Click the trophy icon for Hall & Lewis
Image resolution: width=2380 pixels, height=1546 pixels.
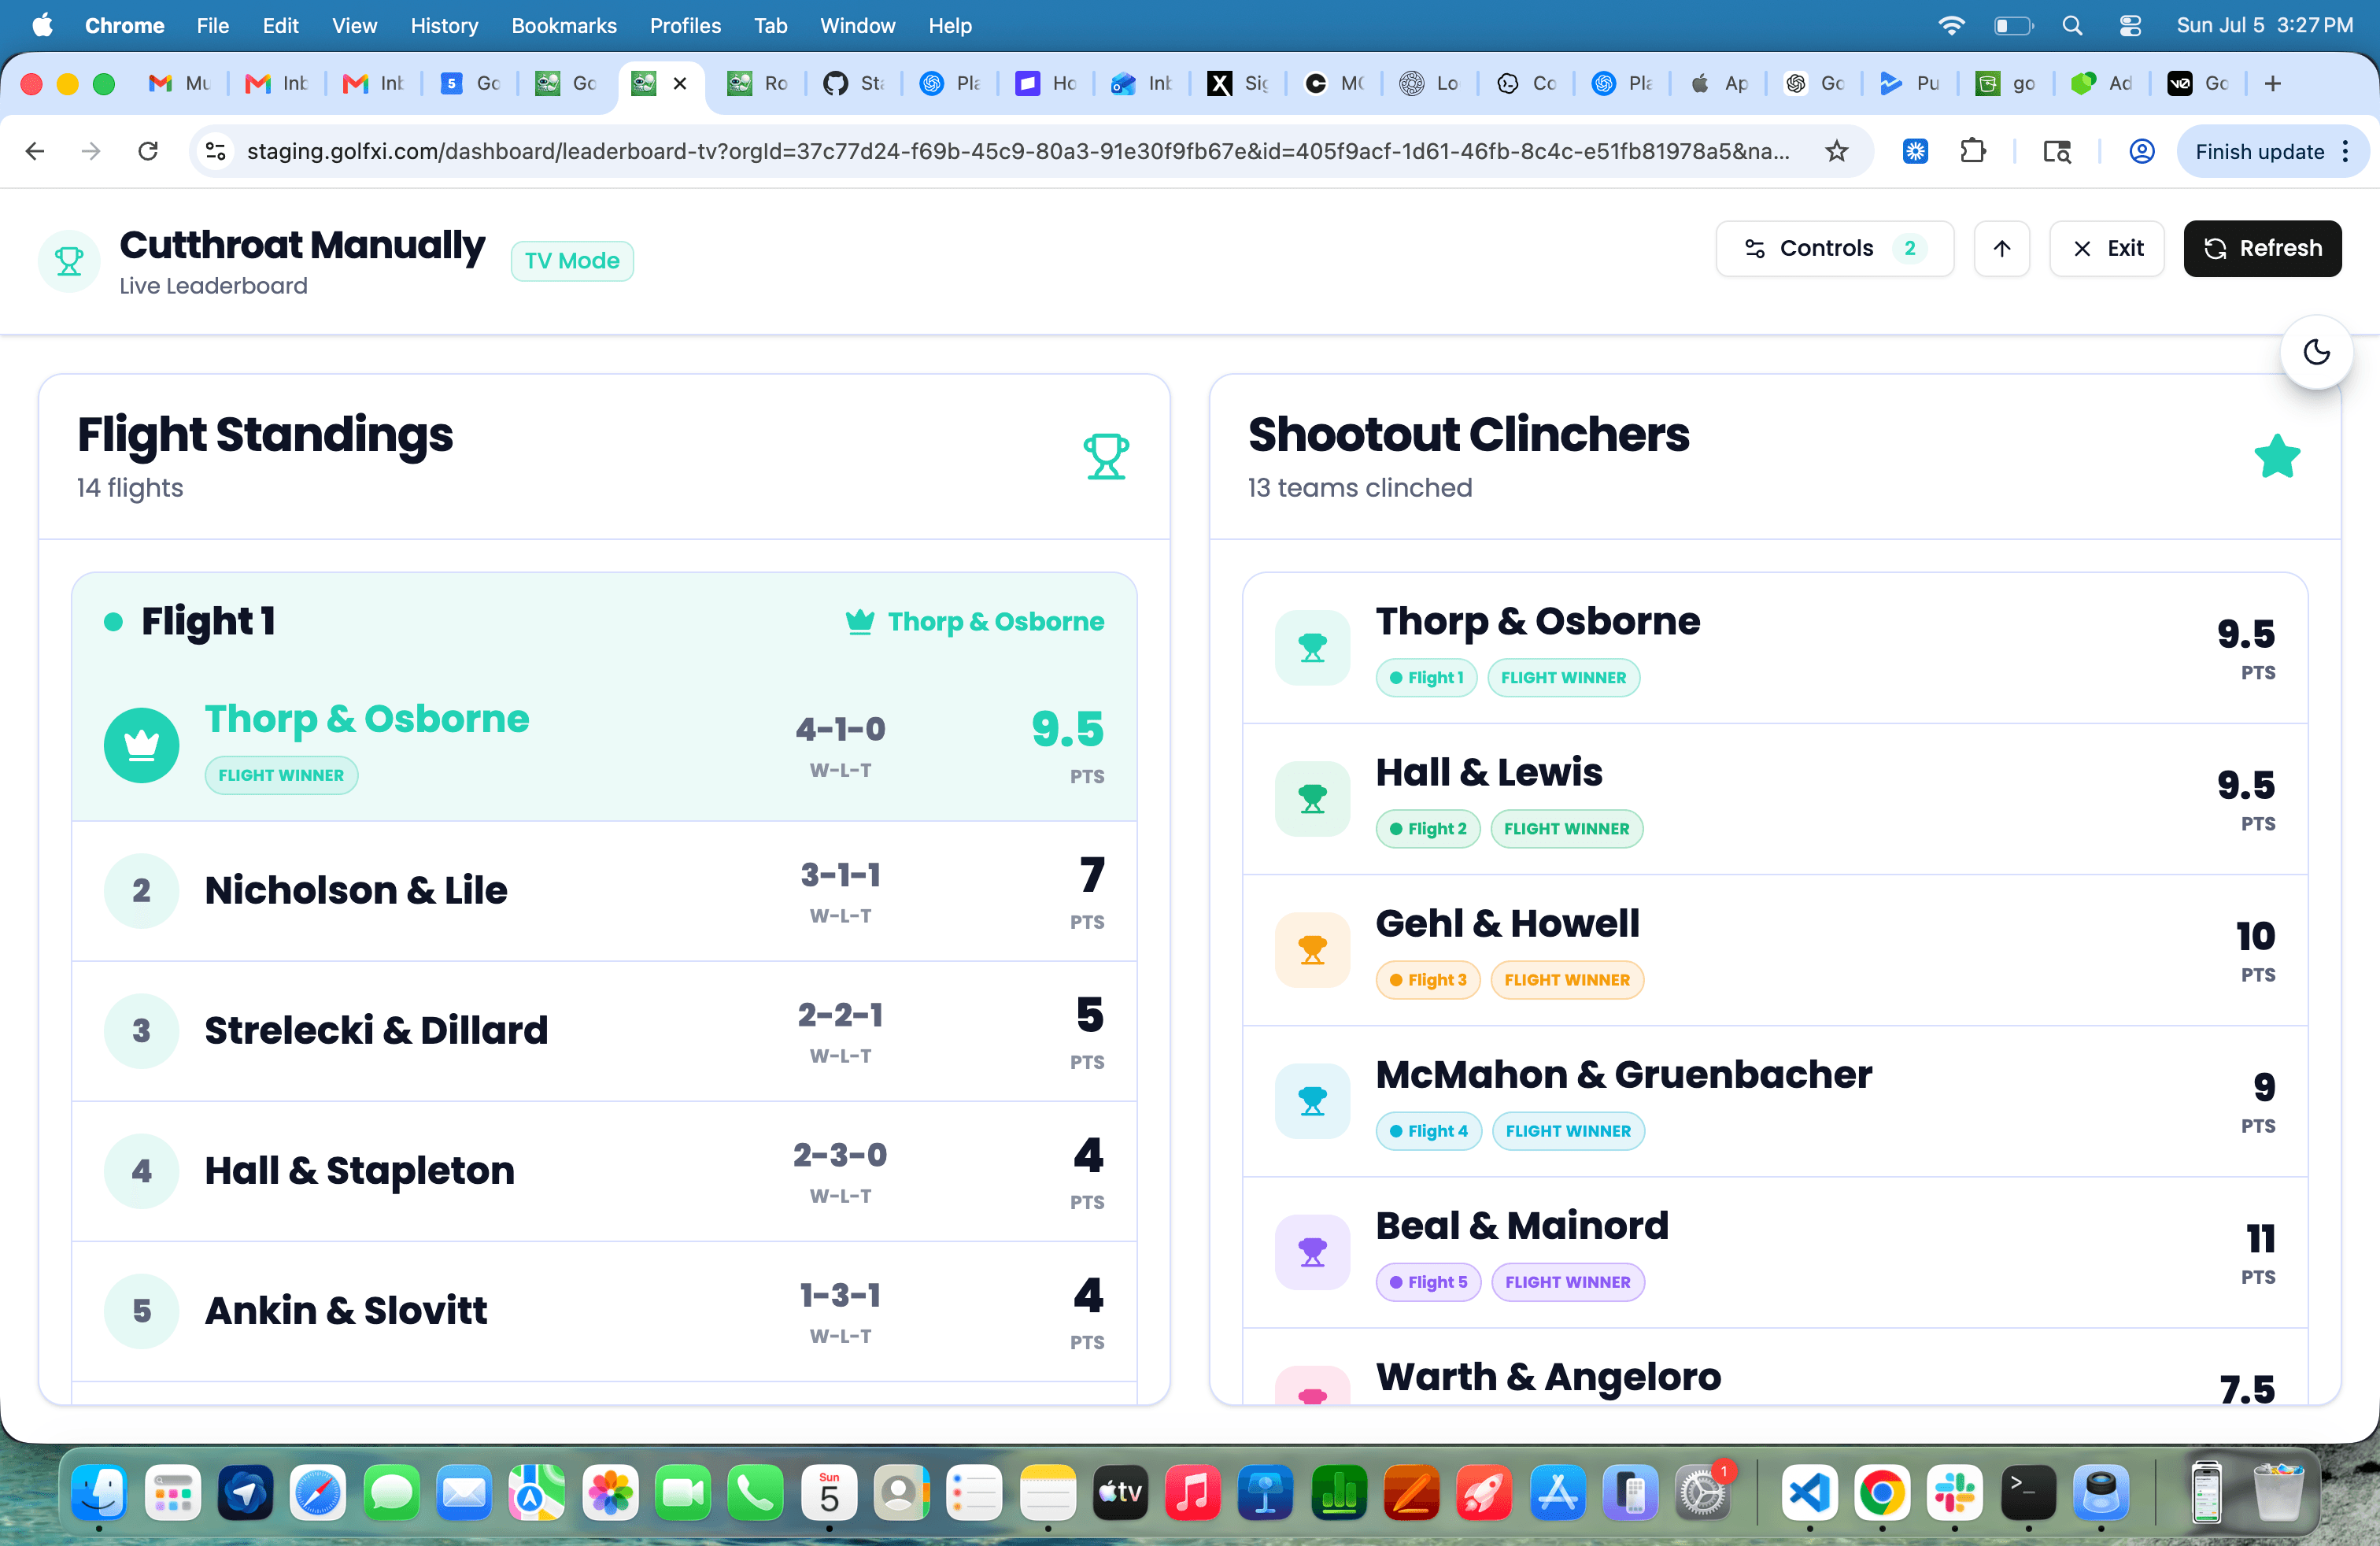click(x=1312, y=799)
